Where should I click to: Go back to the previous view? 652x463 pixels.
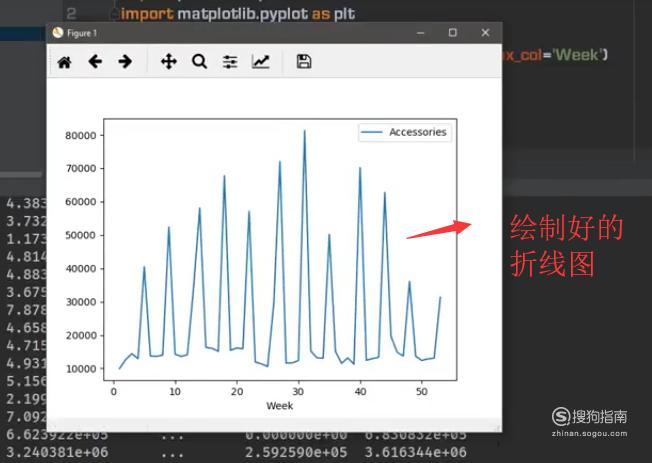click(x=95, y=62)
